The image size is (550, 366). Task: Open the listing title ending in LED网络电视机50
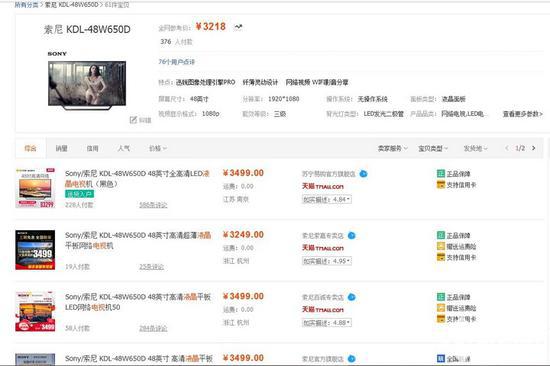[138, 302]
